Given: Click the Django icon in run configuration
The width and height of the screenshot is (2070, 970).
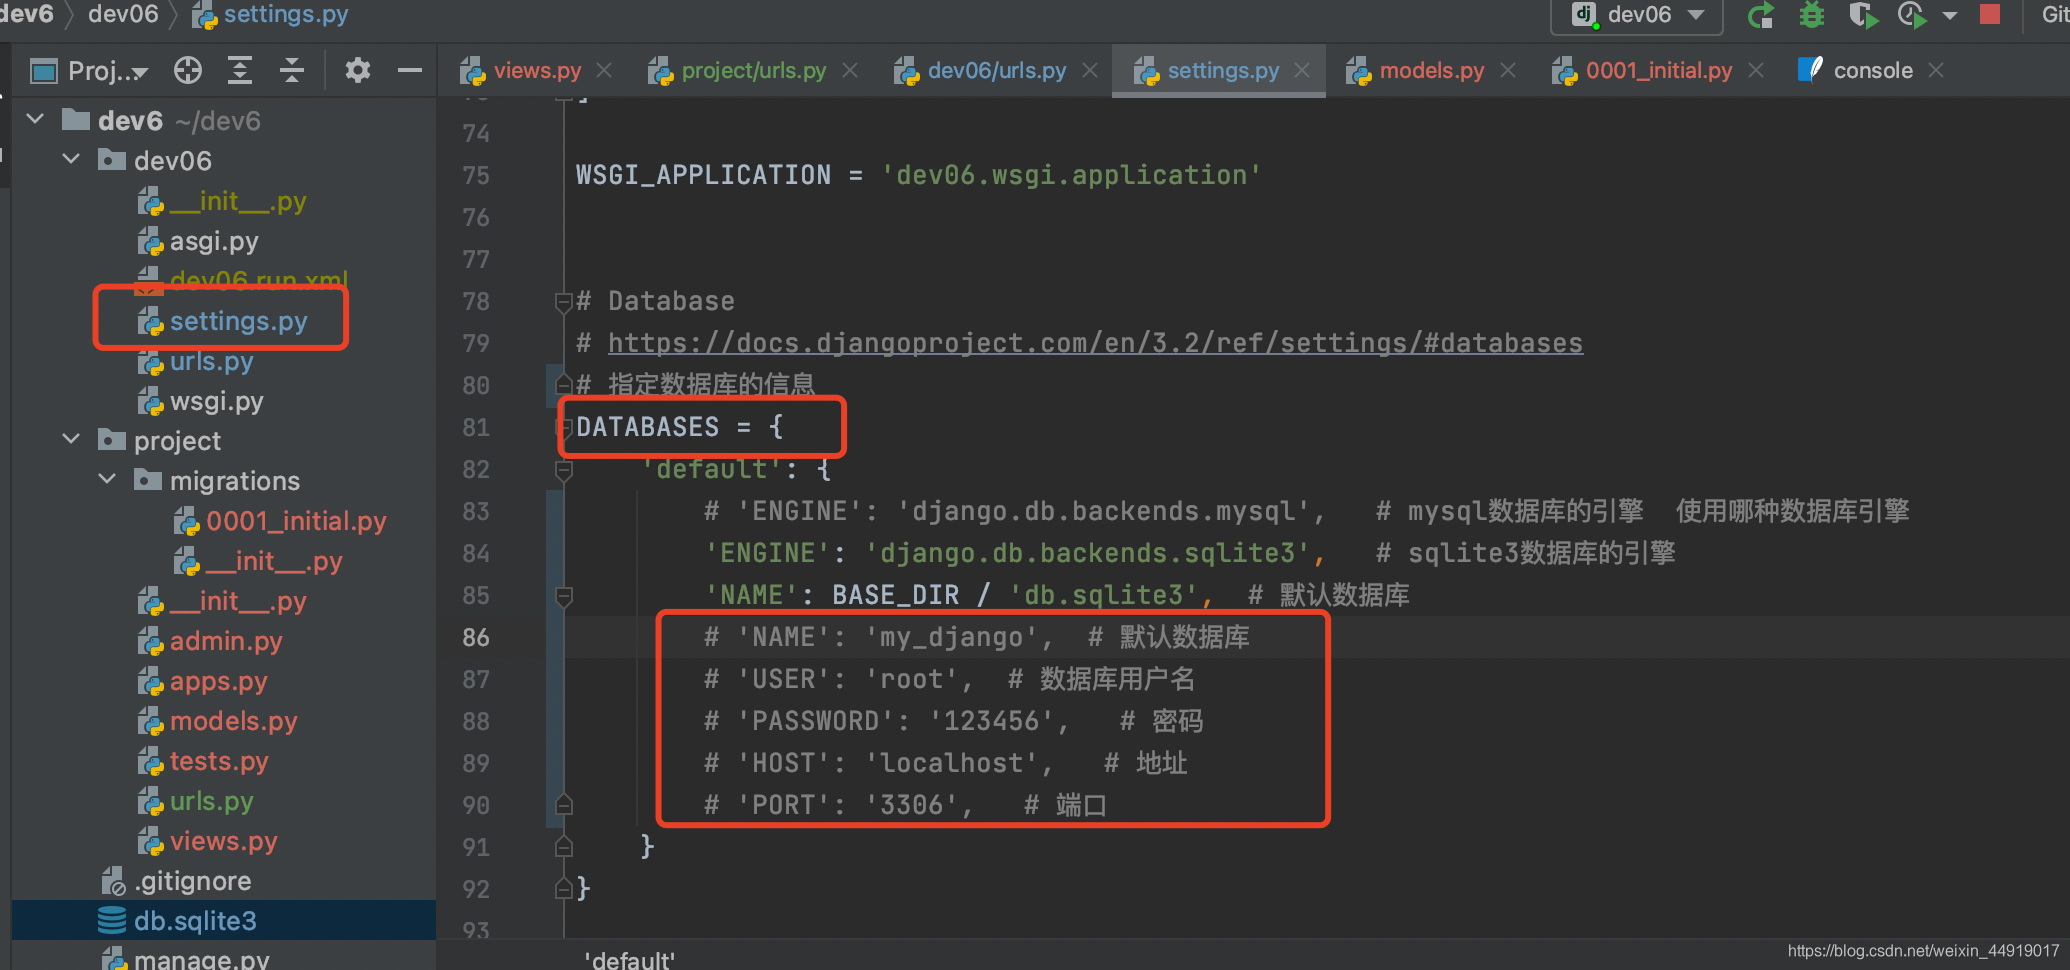Looking at the screenshot, I should click(x=1584, y=14).
